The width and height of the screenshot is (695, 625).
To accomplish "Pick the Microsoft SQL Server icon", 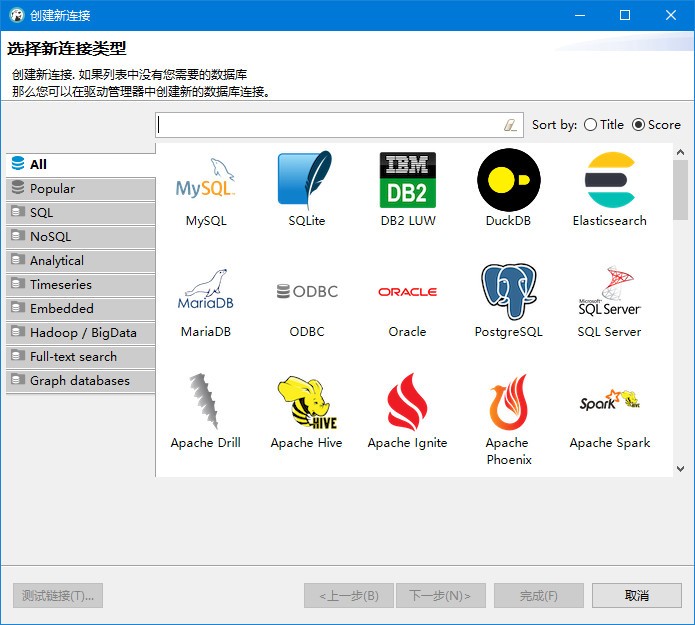I will coord(610,290).
